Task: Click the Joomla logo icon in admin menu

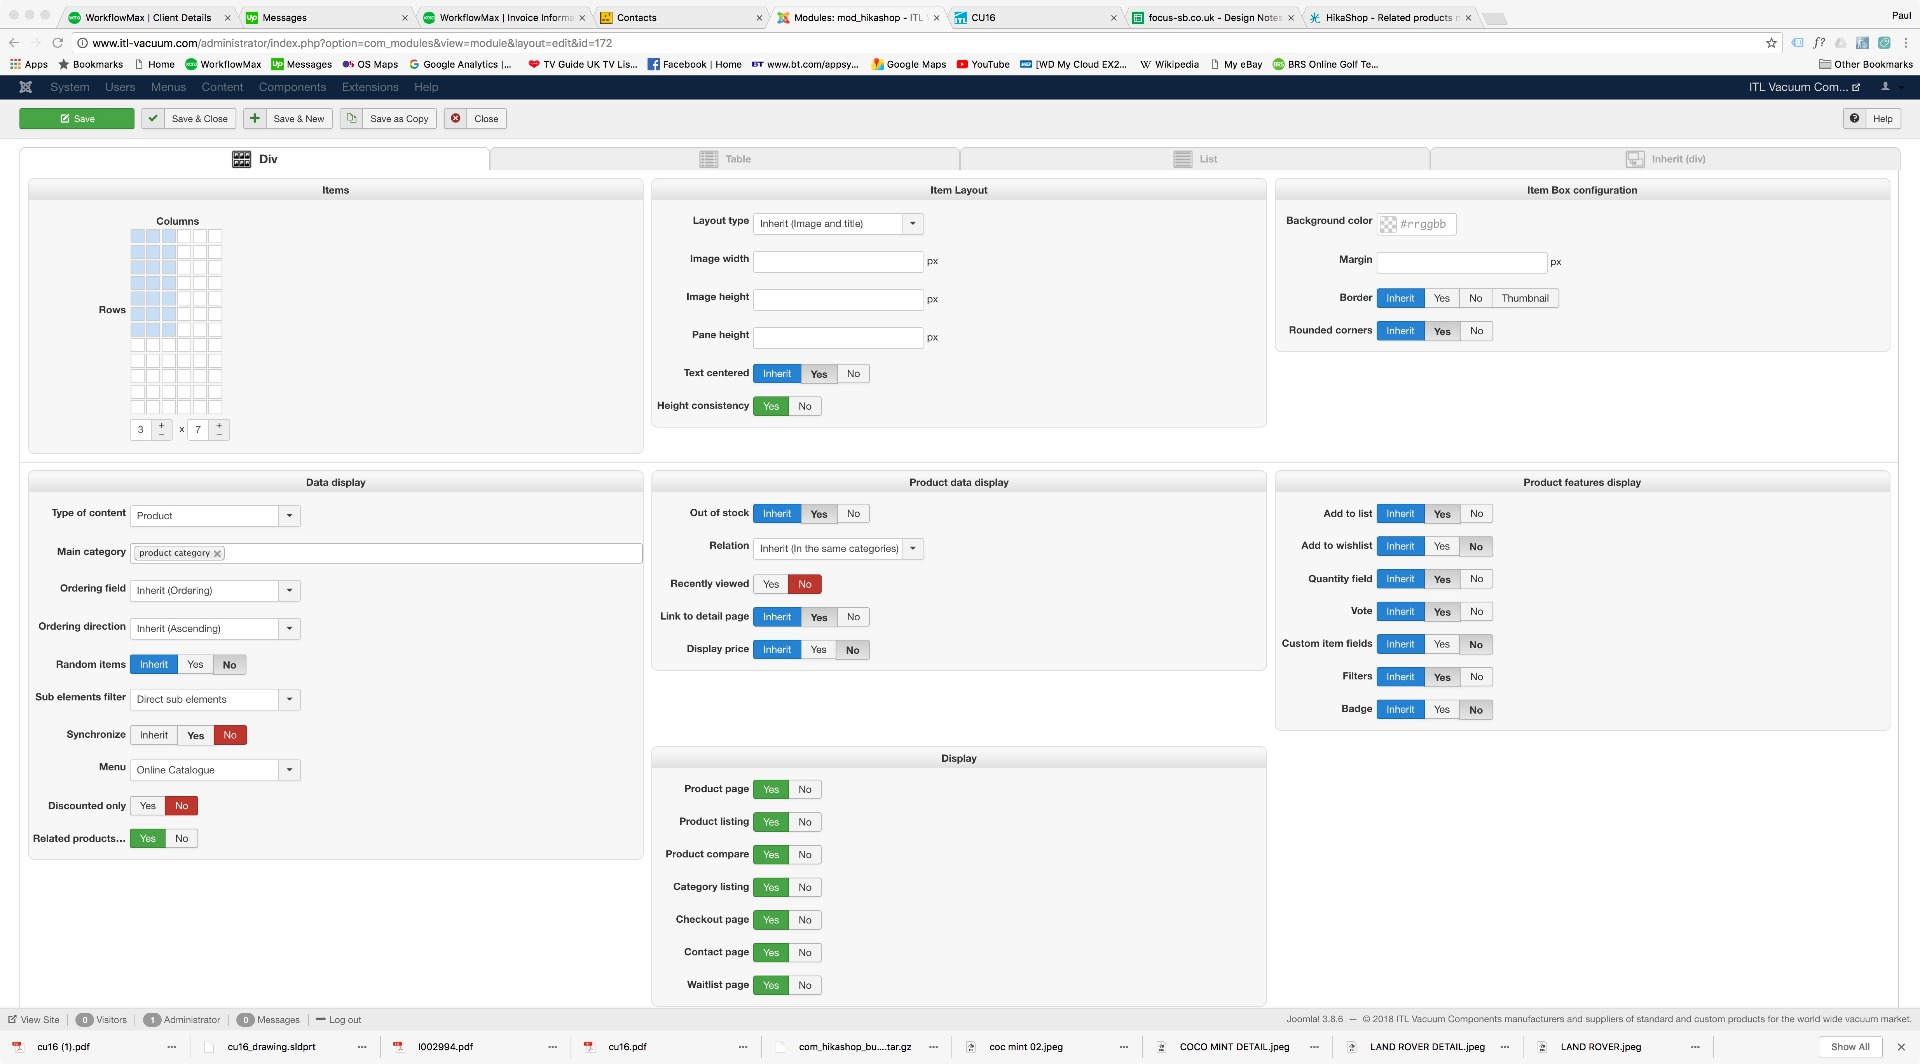Action: pos(26,87)
